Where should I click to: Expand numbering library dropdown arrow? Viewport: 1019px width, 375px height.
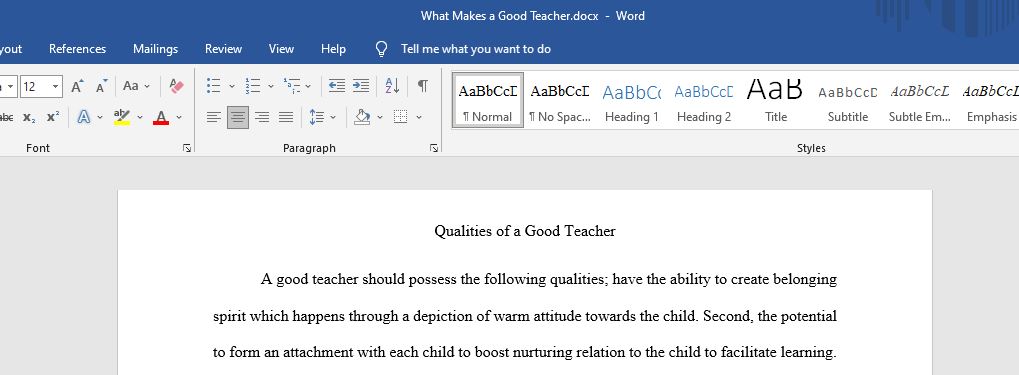(271, 86)
